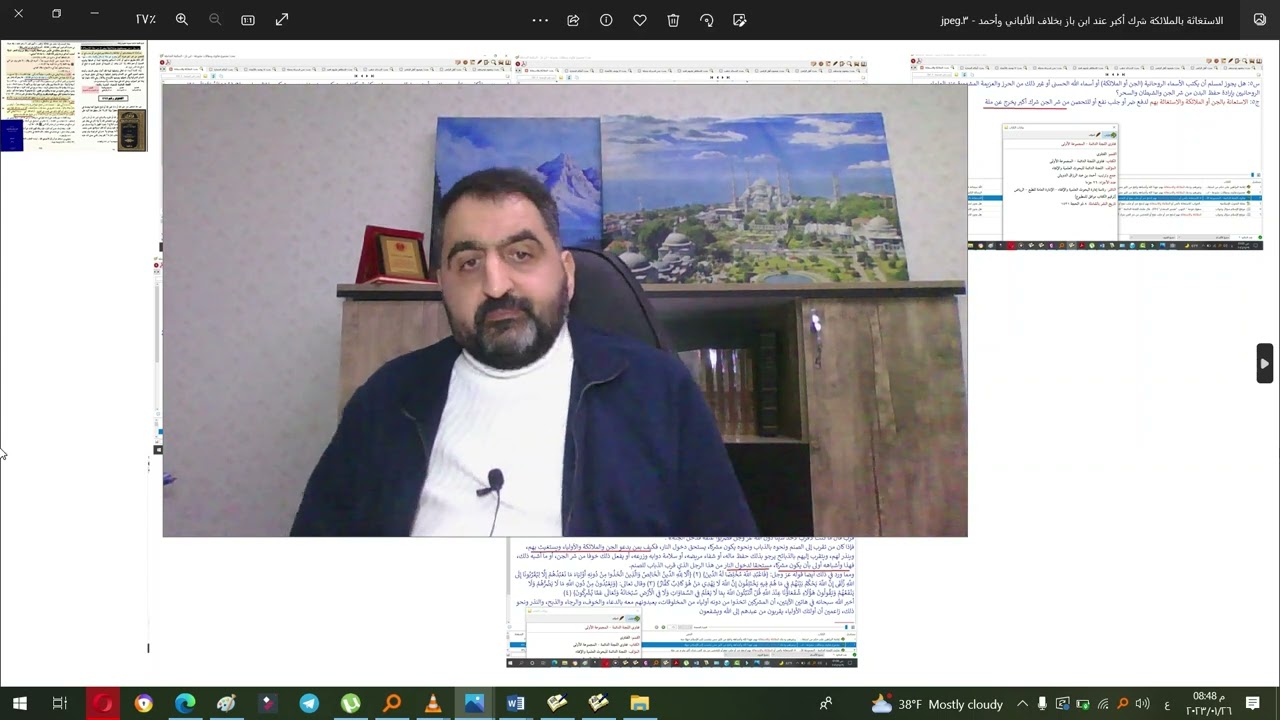The width and height of the screenshot is (1280, 720).
Task: Open clock and date flyout
Action: [1208, 704]
